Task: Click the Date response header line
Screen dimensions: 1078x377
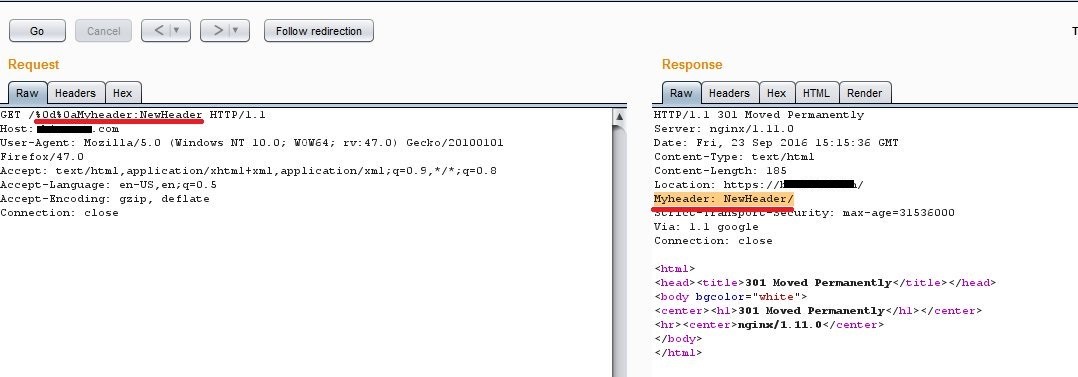Action: (776, 143)
